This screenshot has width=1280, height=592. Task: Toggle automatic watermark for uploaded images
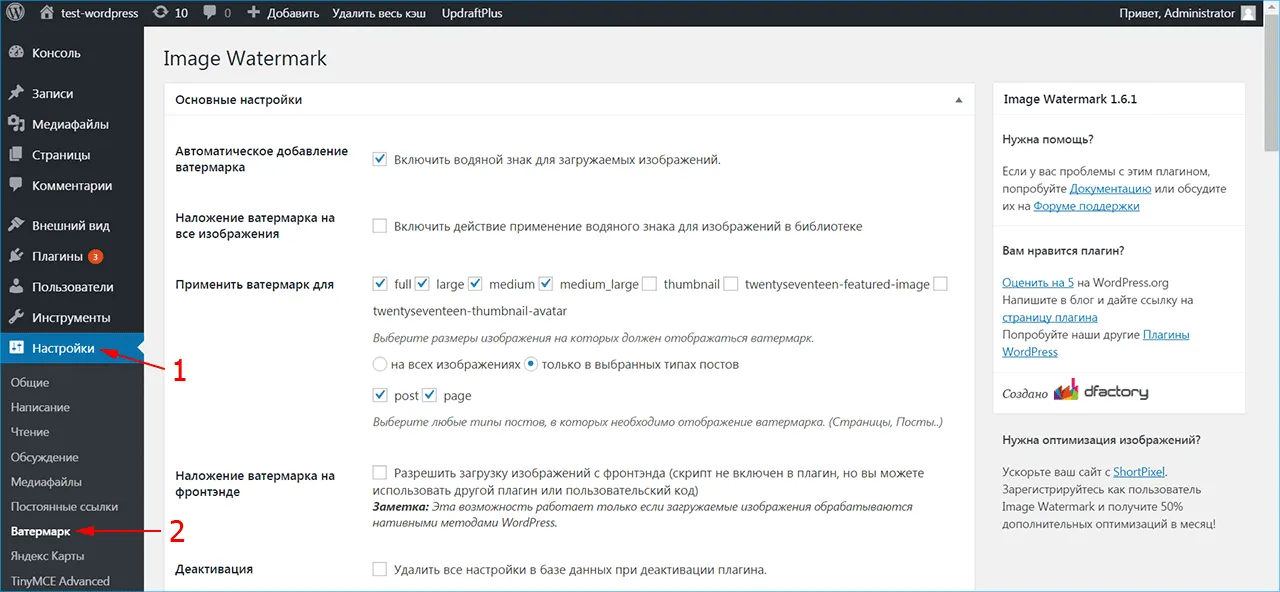coord(380,159)
